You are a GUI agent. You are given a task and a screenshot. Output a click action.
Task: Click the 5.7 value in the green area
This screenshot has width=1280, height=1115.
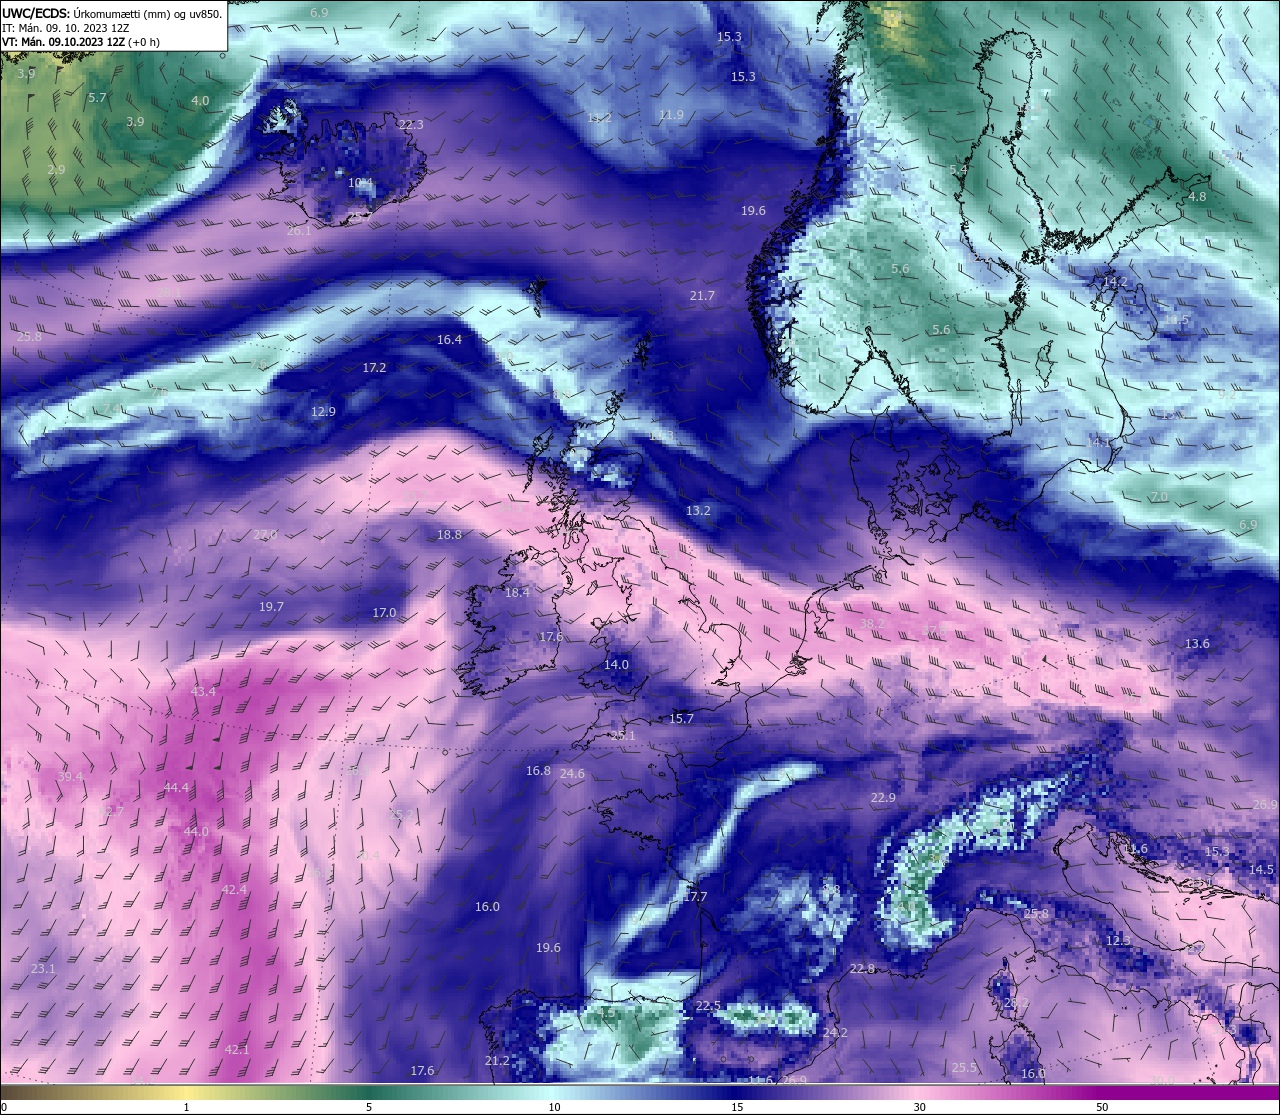97,98
